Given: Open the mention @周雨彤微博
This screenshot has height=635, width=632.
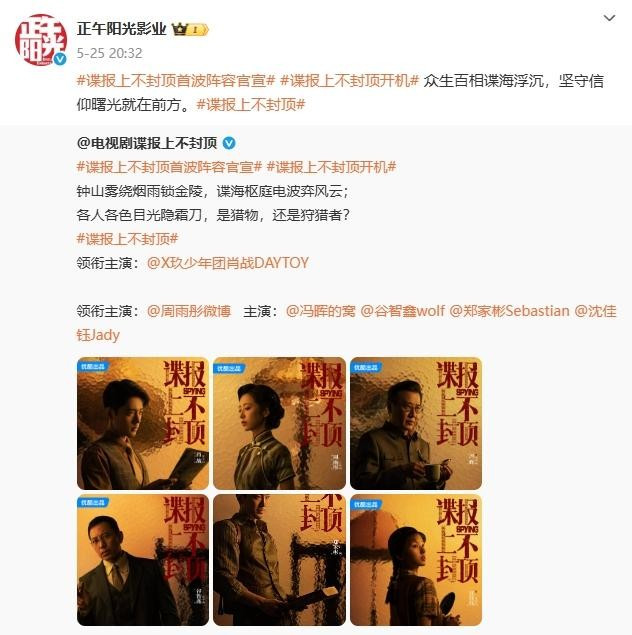Looking at the screenshot, I should [x=189, y=311].
